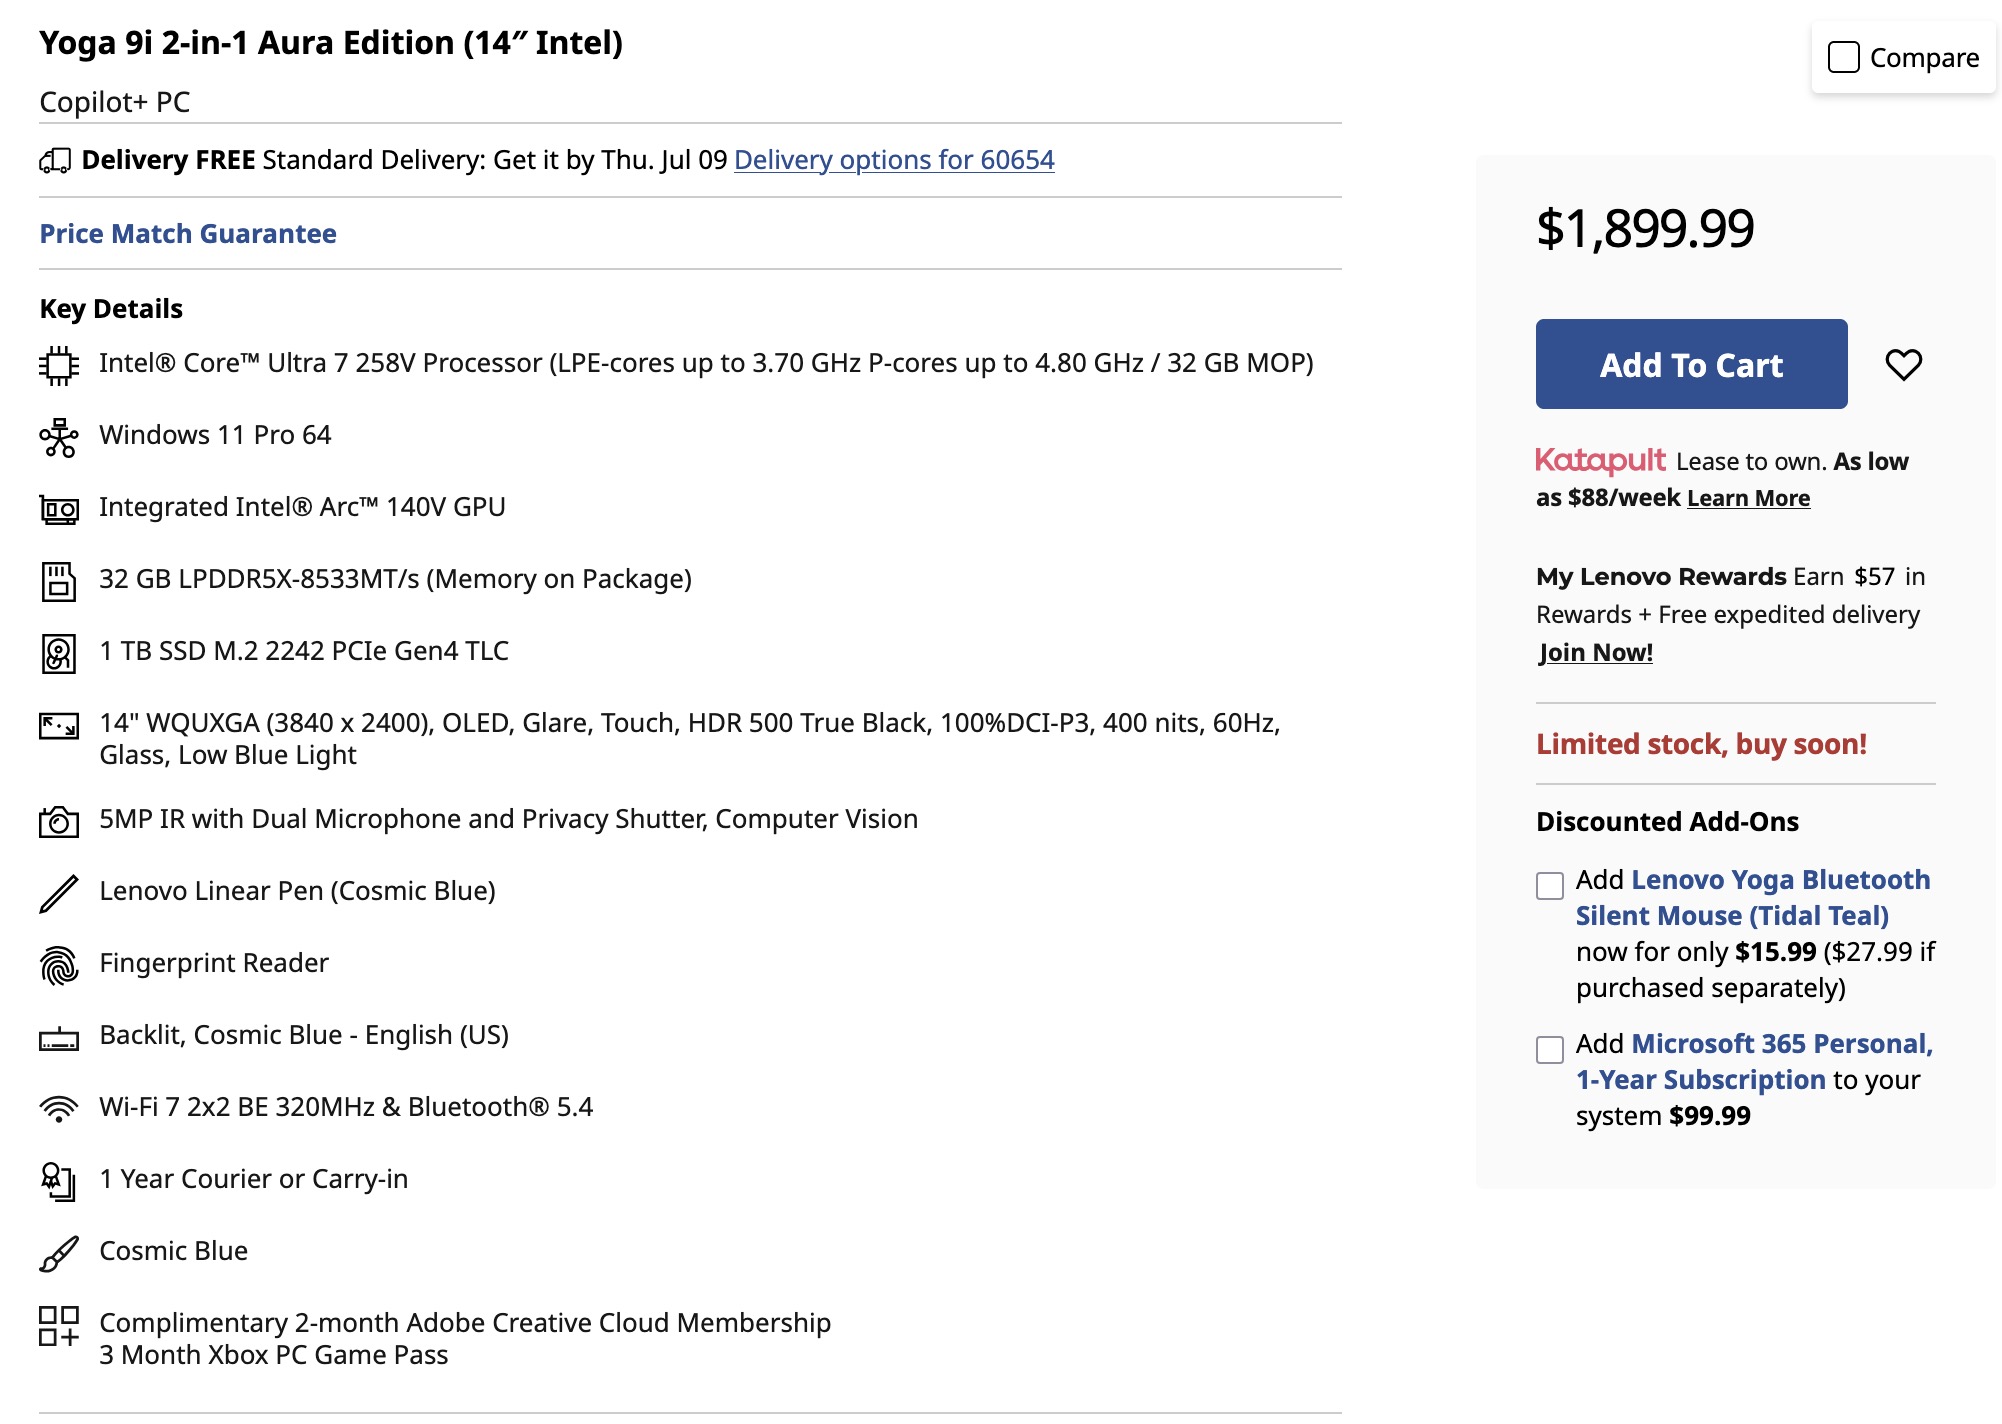The width and height of the screenshot is (2002, 1424).
Task: Click the Discounted Add-Ons heading
Action: (x=1667, y=821)
